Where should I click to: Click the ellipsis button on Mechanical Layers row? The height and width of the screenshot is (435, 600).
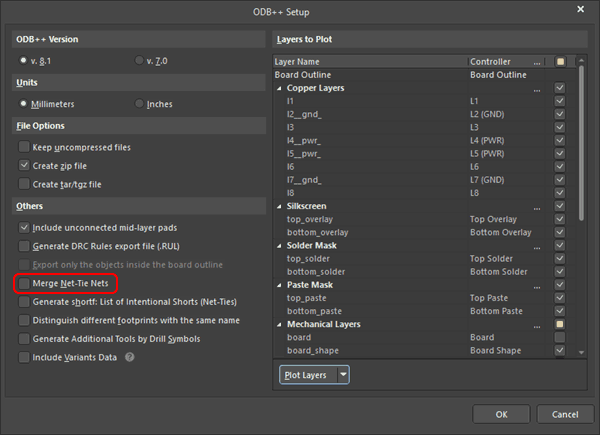537,324
